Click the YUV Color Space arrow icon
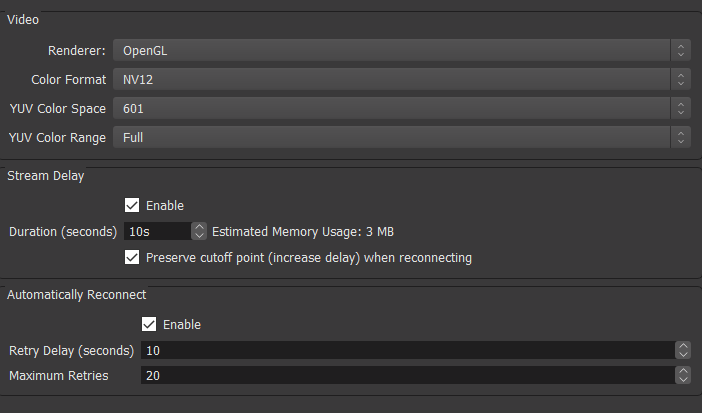 pos(681,108)
